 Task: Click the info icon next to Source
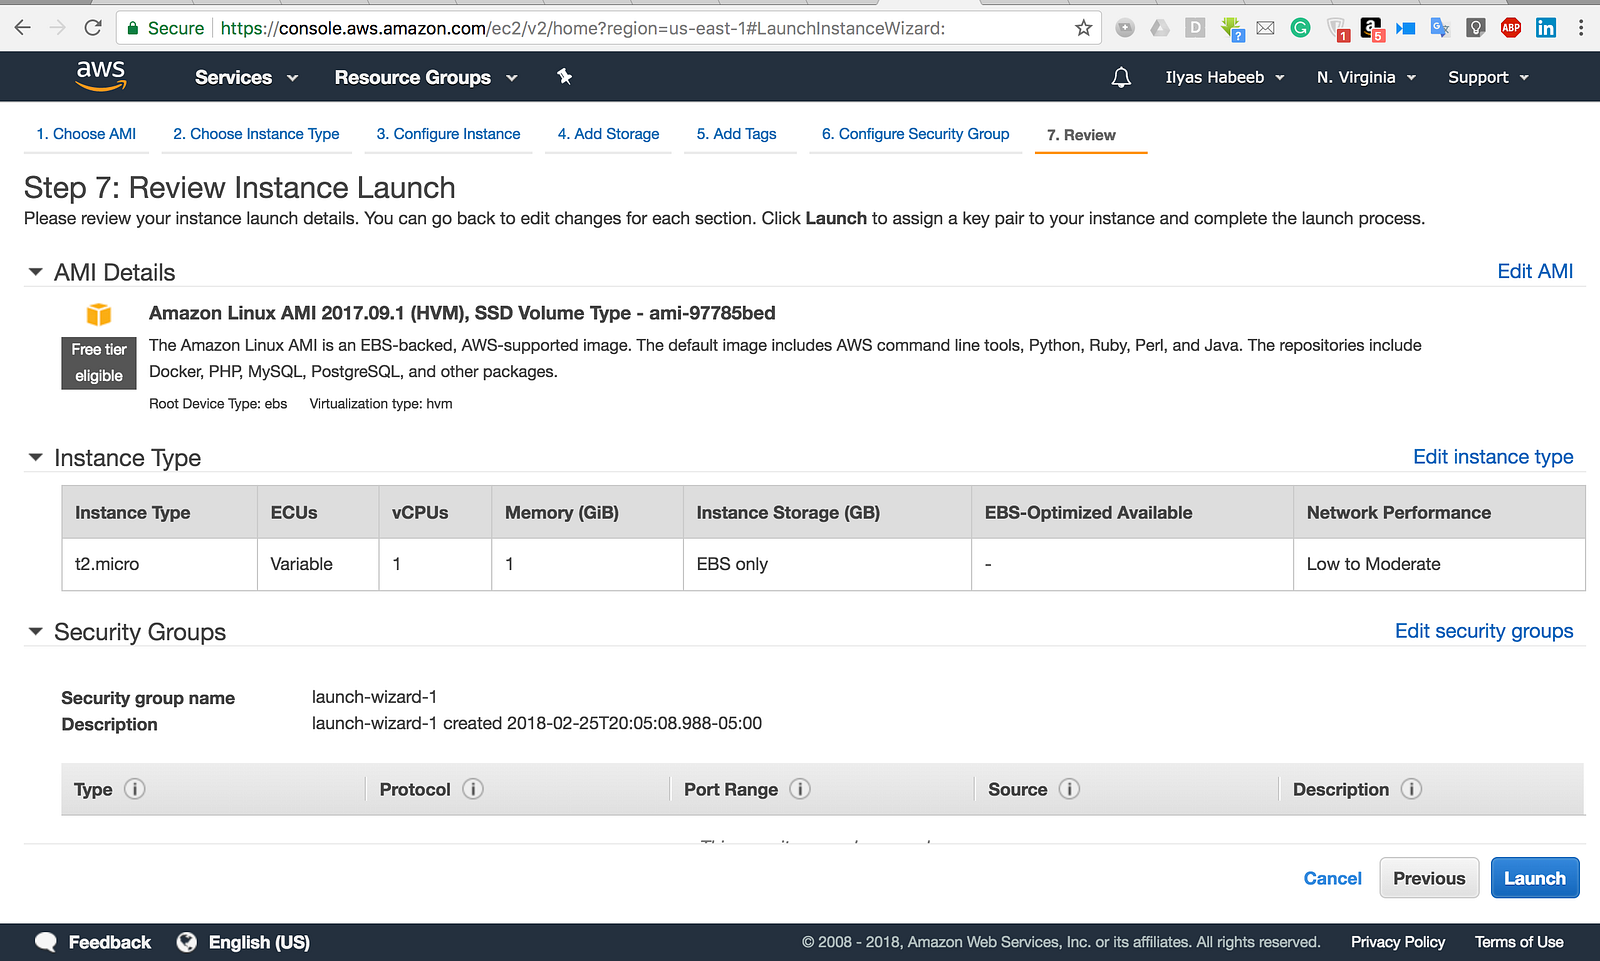click(1069, 789)
